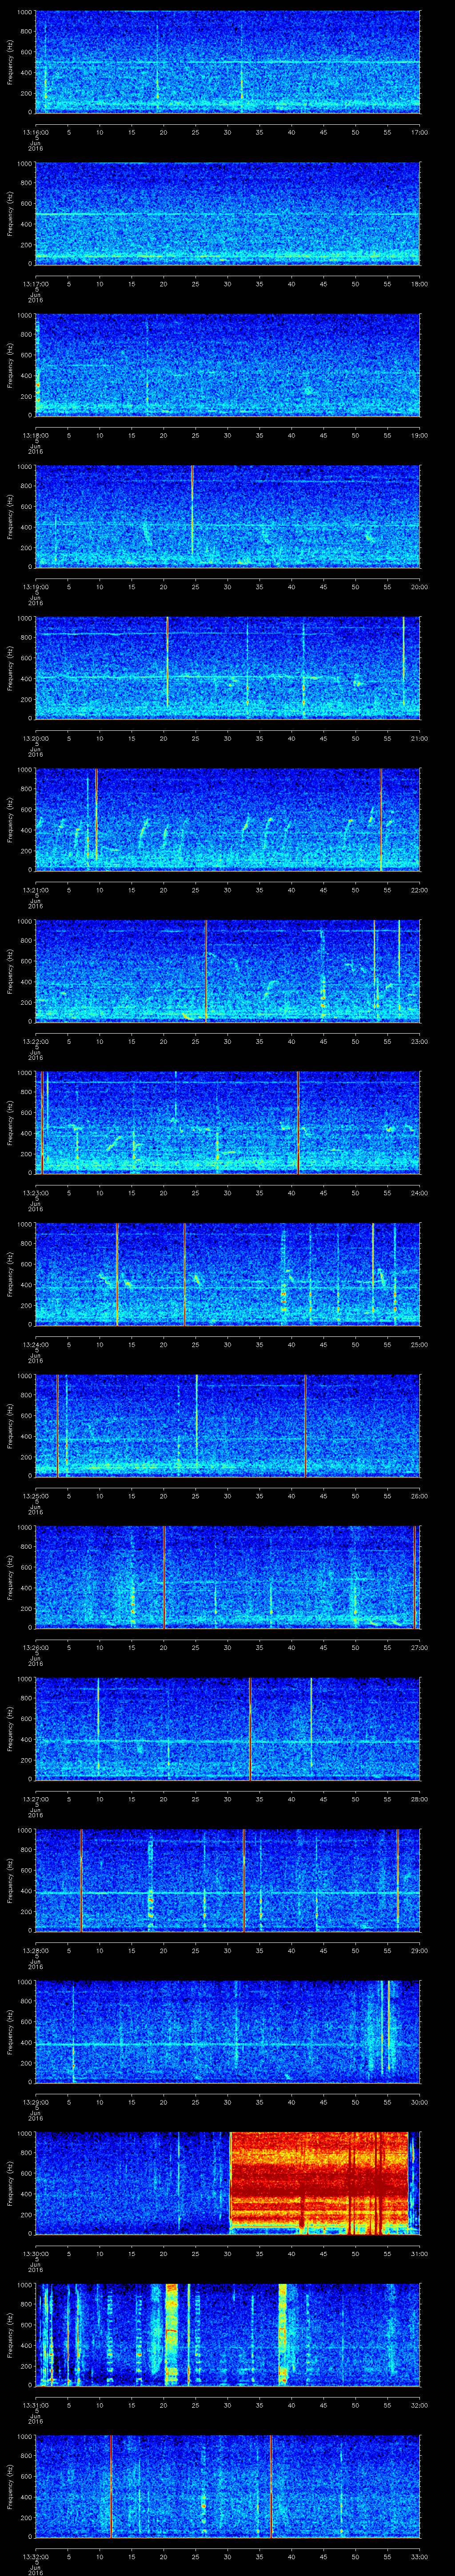Click the red vertical line near 33 seconds in the 13:27:00 panel
Screen dimensions: 455x2576
pos(250,1729)
